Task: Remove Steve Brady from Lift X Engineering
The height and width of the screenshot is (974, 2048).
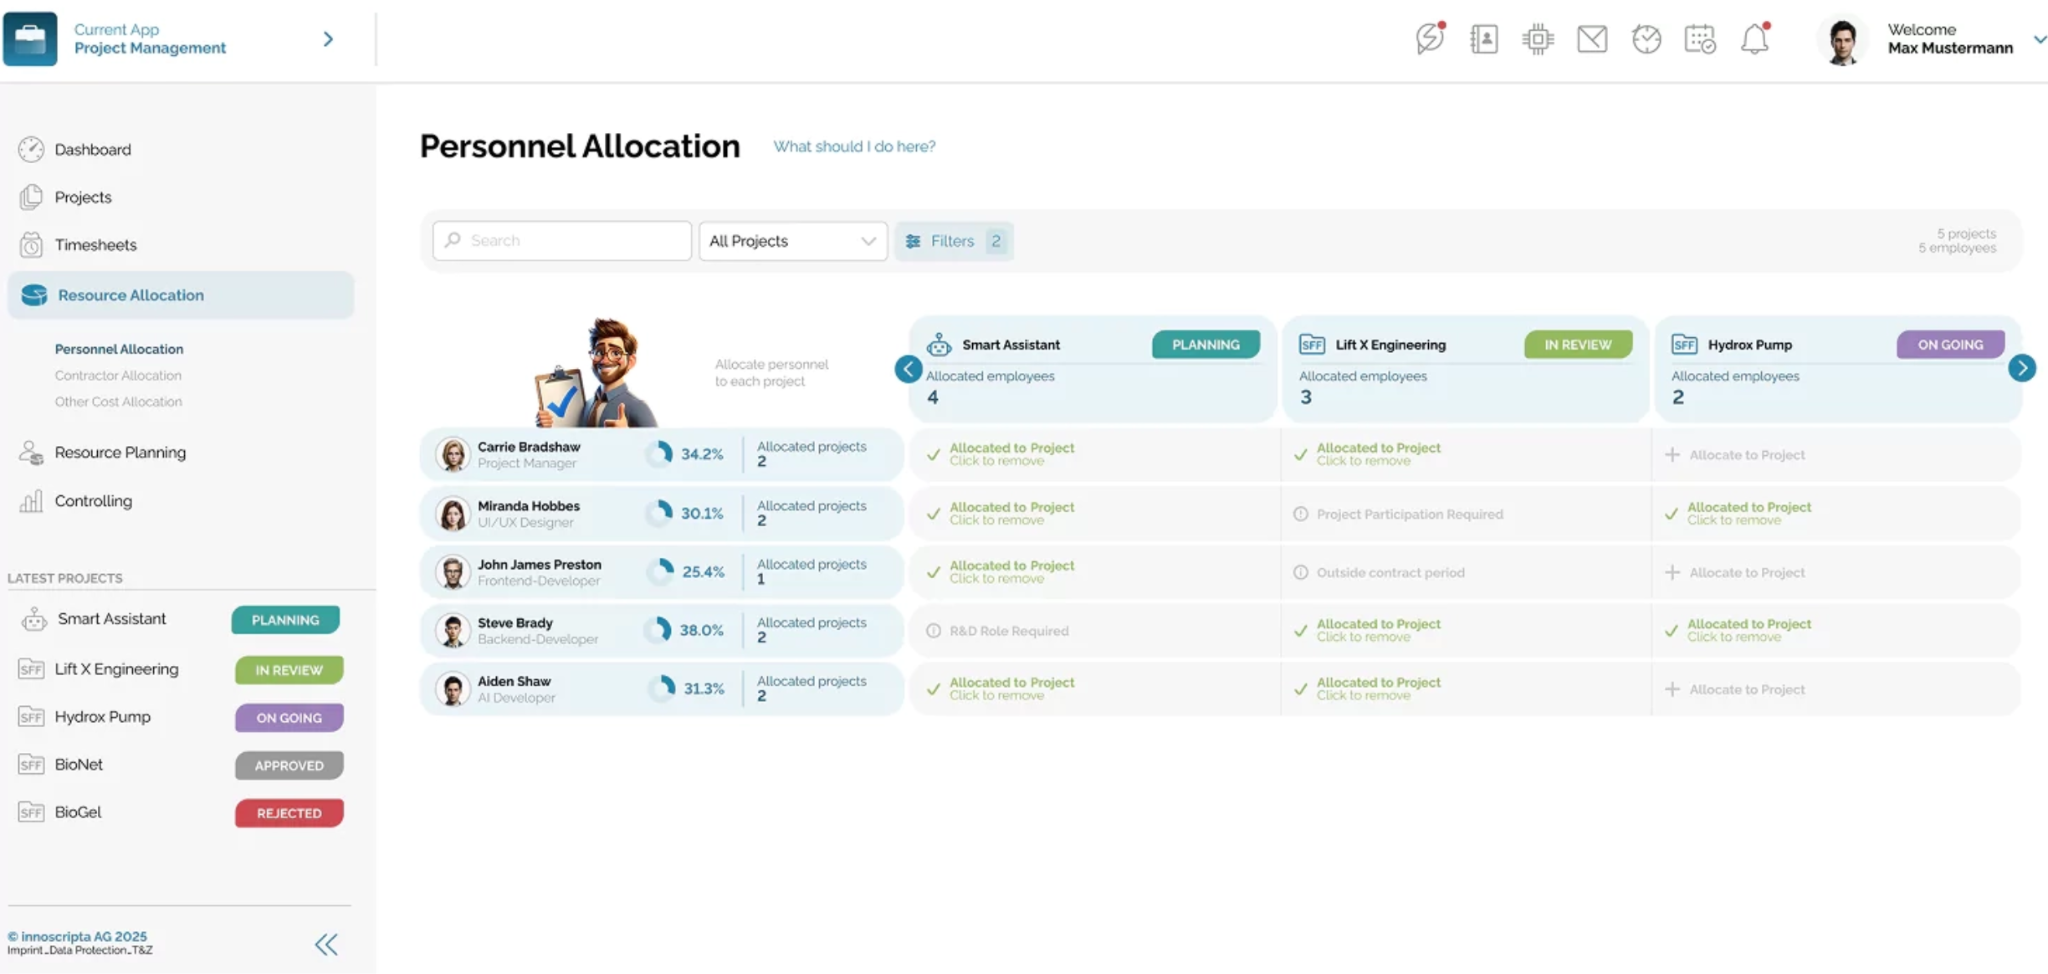Action: tap(1377, 630)
